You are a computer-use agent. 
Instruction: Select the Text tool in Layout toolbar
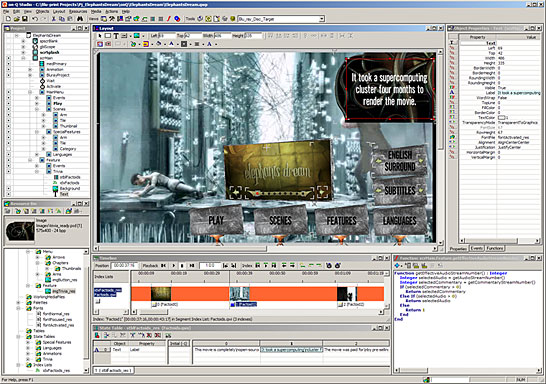116,36
